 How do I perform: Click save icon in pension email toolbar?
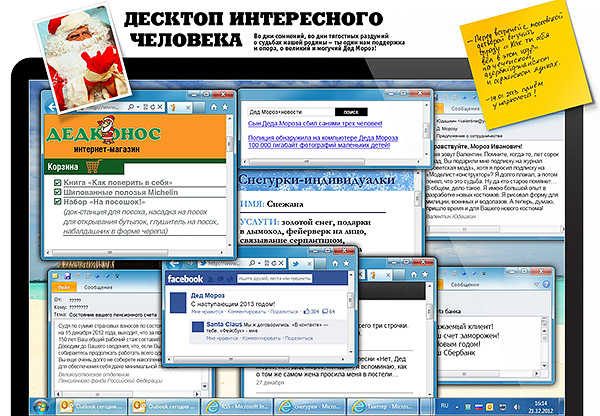pyautogui.click(x=68, y=276)
